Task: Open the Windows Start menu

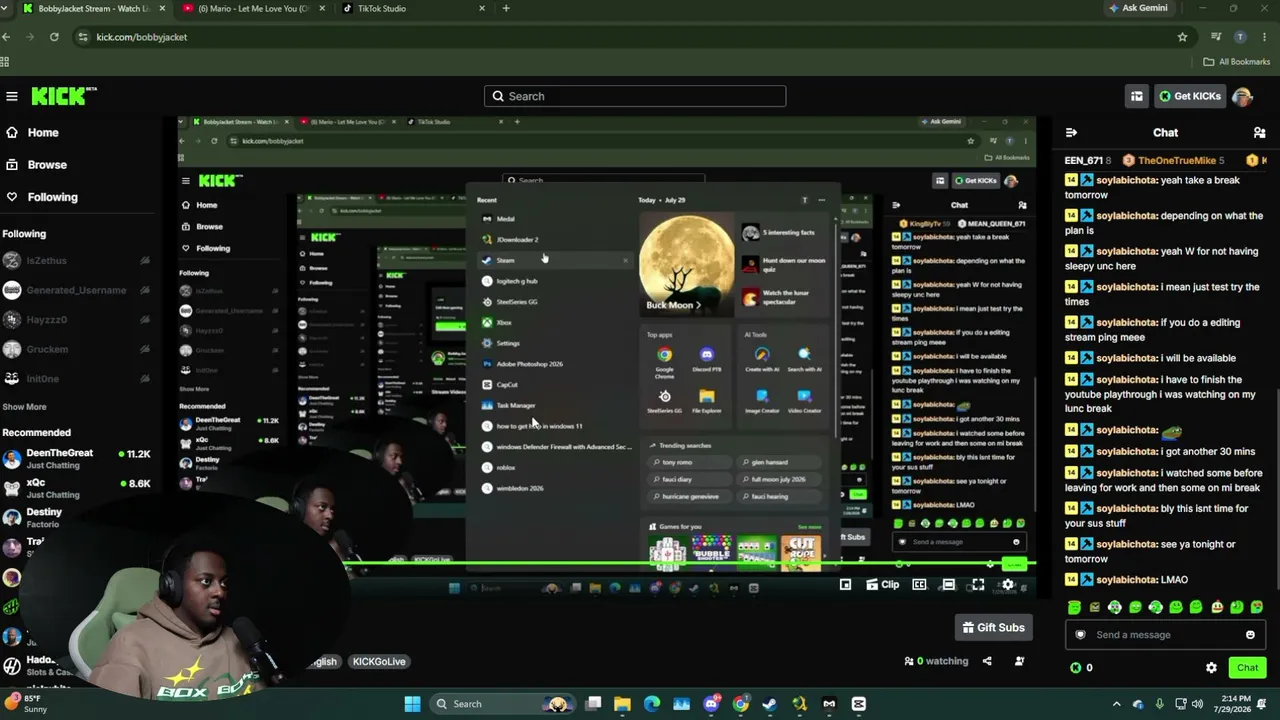Action: (412, 704)
